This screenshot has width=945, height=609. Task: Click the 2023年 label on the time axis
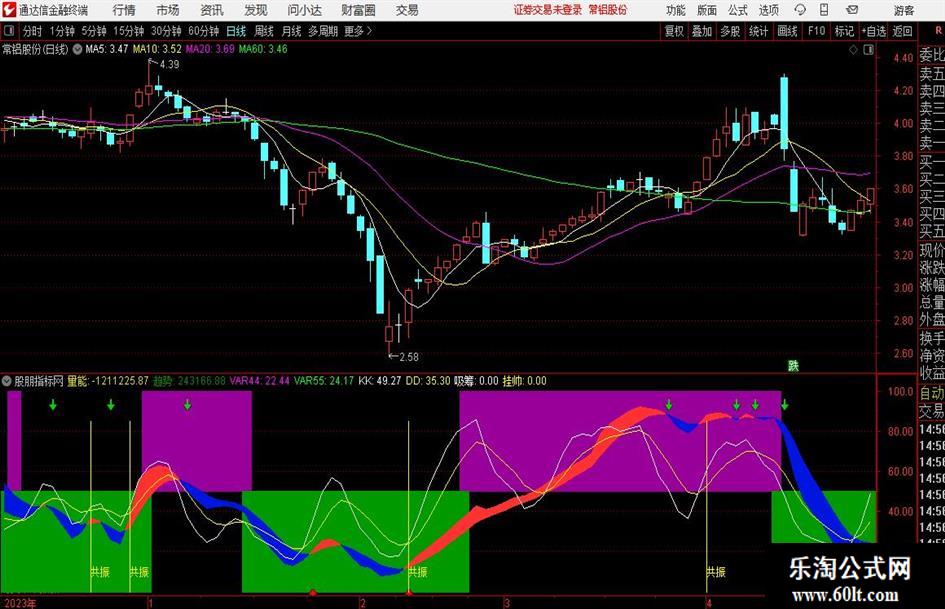coord(19,603)
